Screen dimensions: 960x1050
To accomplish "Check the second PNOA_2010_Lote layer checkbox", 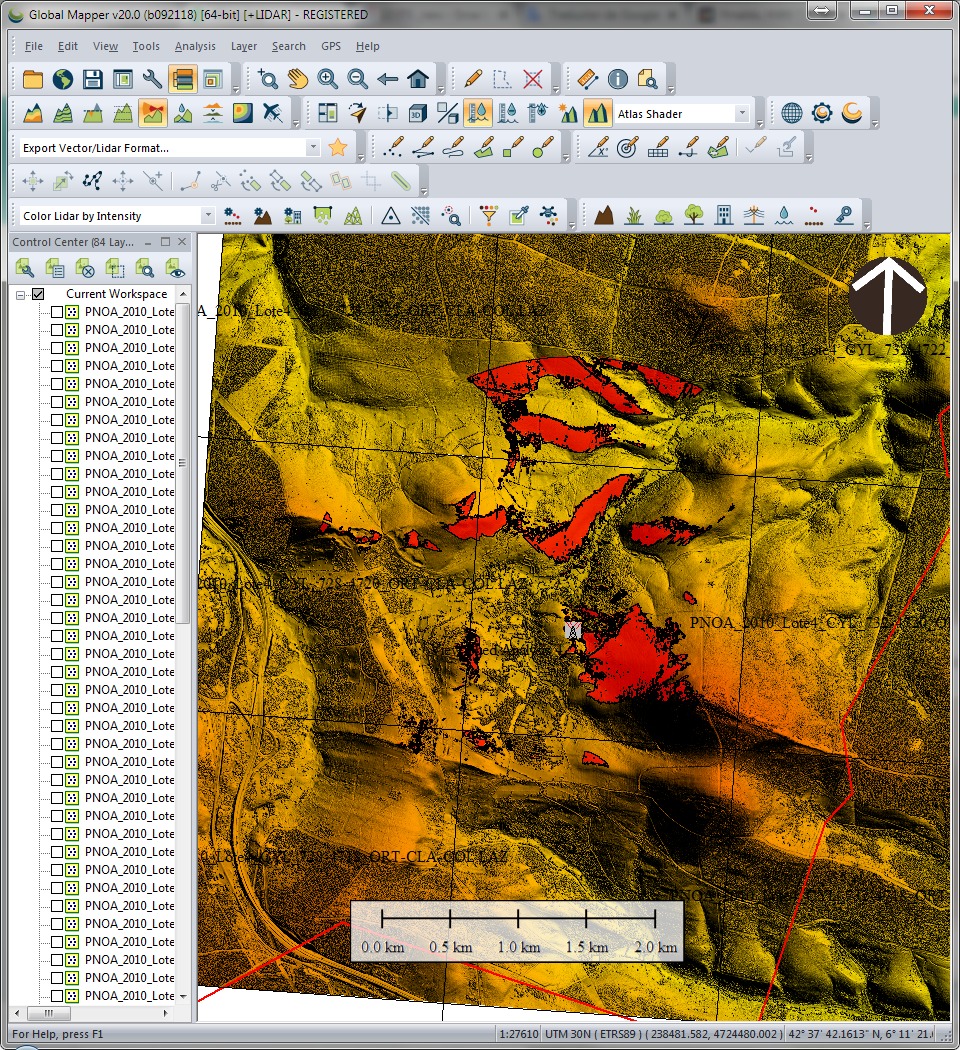I will [x=57, y=330].
